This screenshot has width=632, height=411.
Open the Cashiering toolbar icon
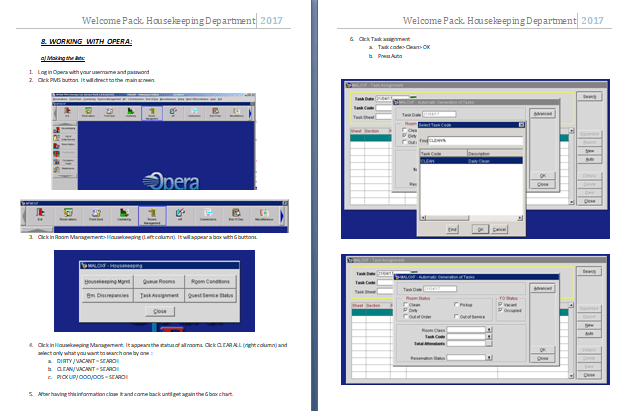pos(122,213)
